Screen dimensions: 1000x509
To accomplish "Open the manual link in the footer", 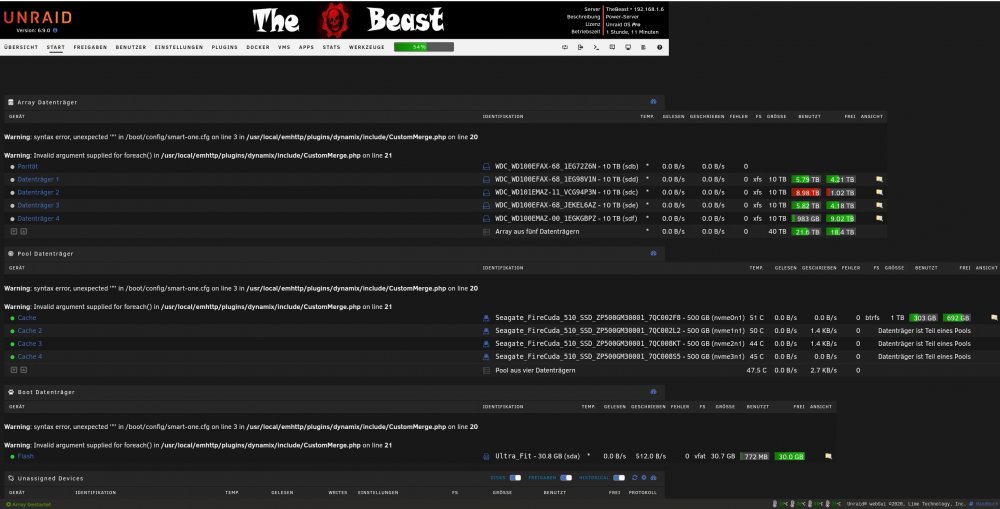I will [x=985, y=504].
